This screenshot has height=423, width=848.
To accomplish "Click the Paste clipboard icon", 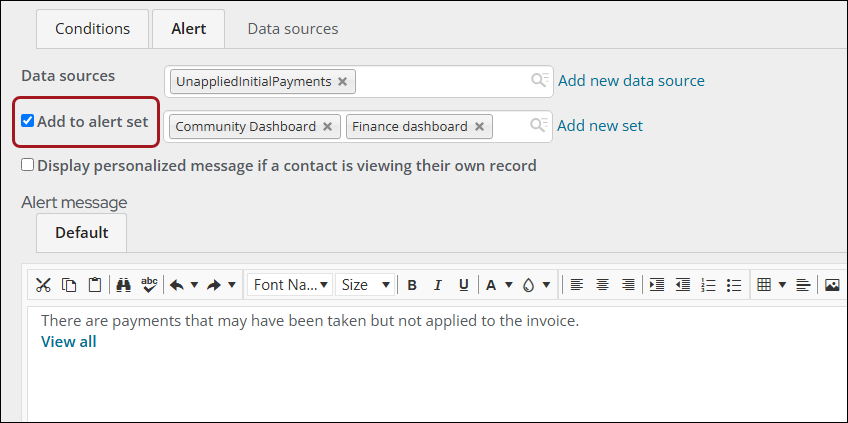I will tap(95, 285).
